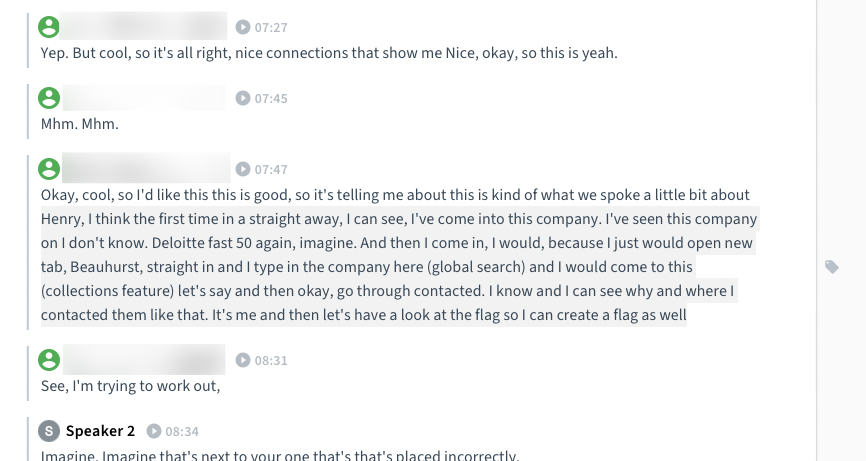Click the blurred speaker name at 07:45
Viewport: 866px width, 461px height.
click(144, 98)
